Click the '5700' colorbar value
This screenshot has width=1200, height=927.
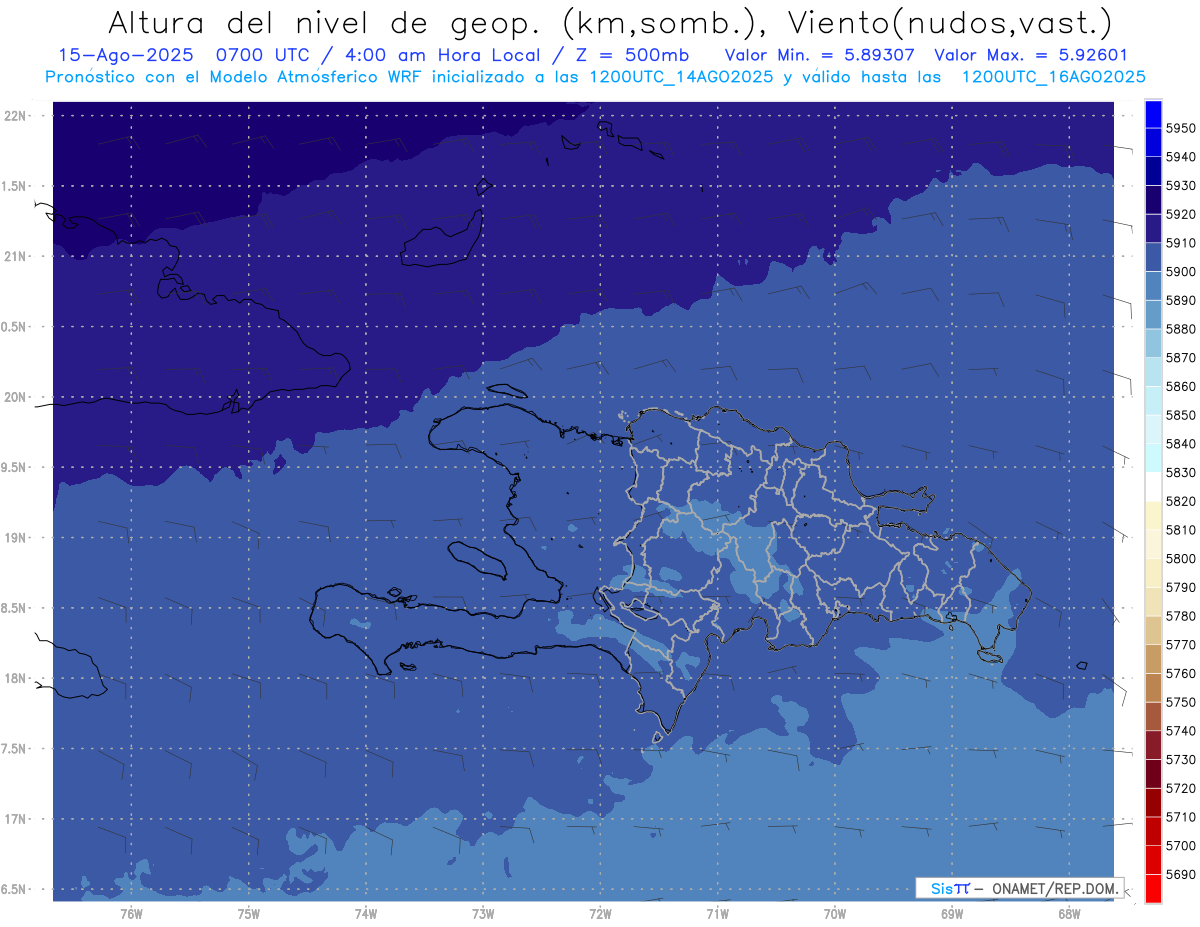(x=1181, y=845)
